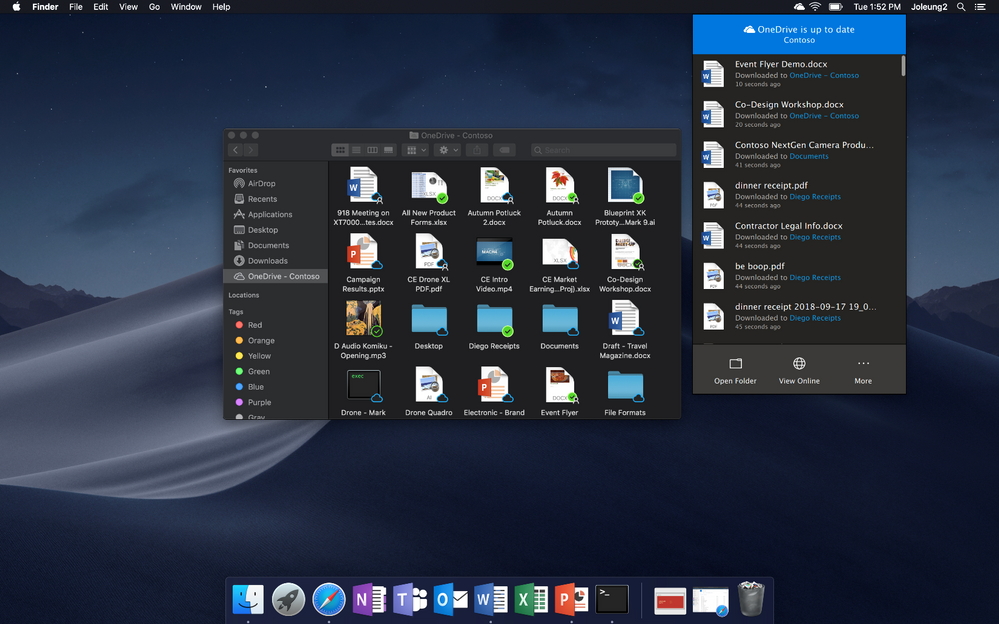
Task: Switch to list view in Finder
Action: [x=356, y=149]
